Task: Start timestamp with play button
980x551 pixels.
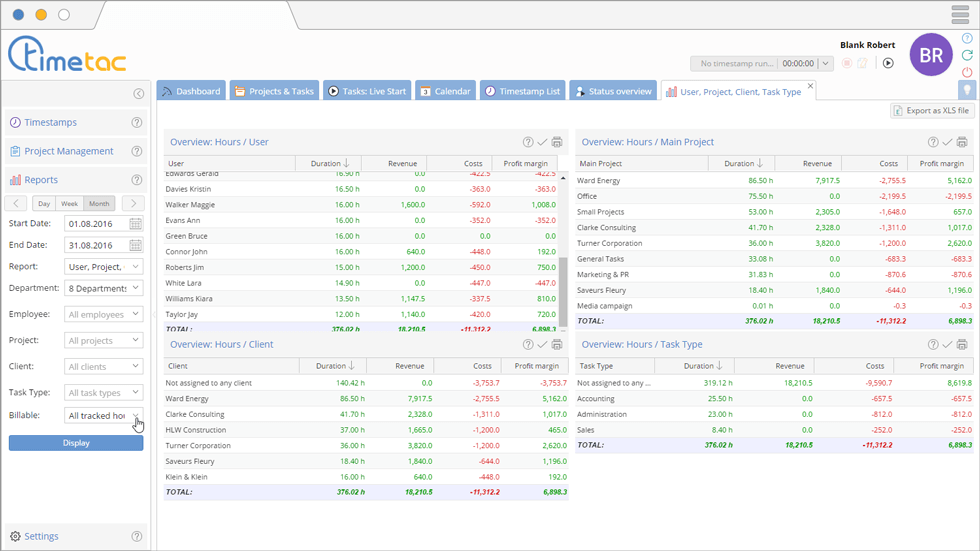Action: [x=888, y=63]
